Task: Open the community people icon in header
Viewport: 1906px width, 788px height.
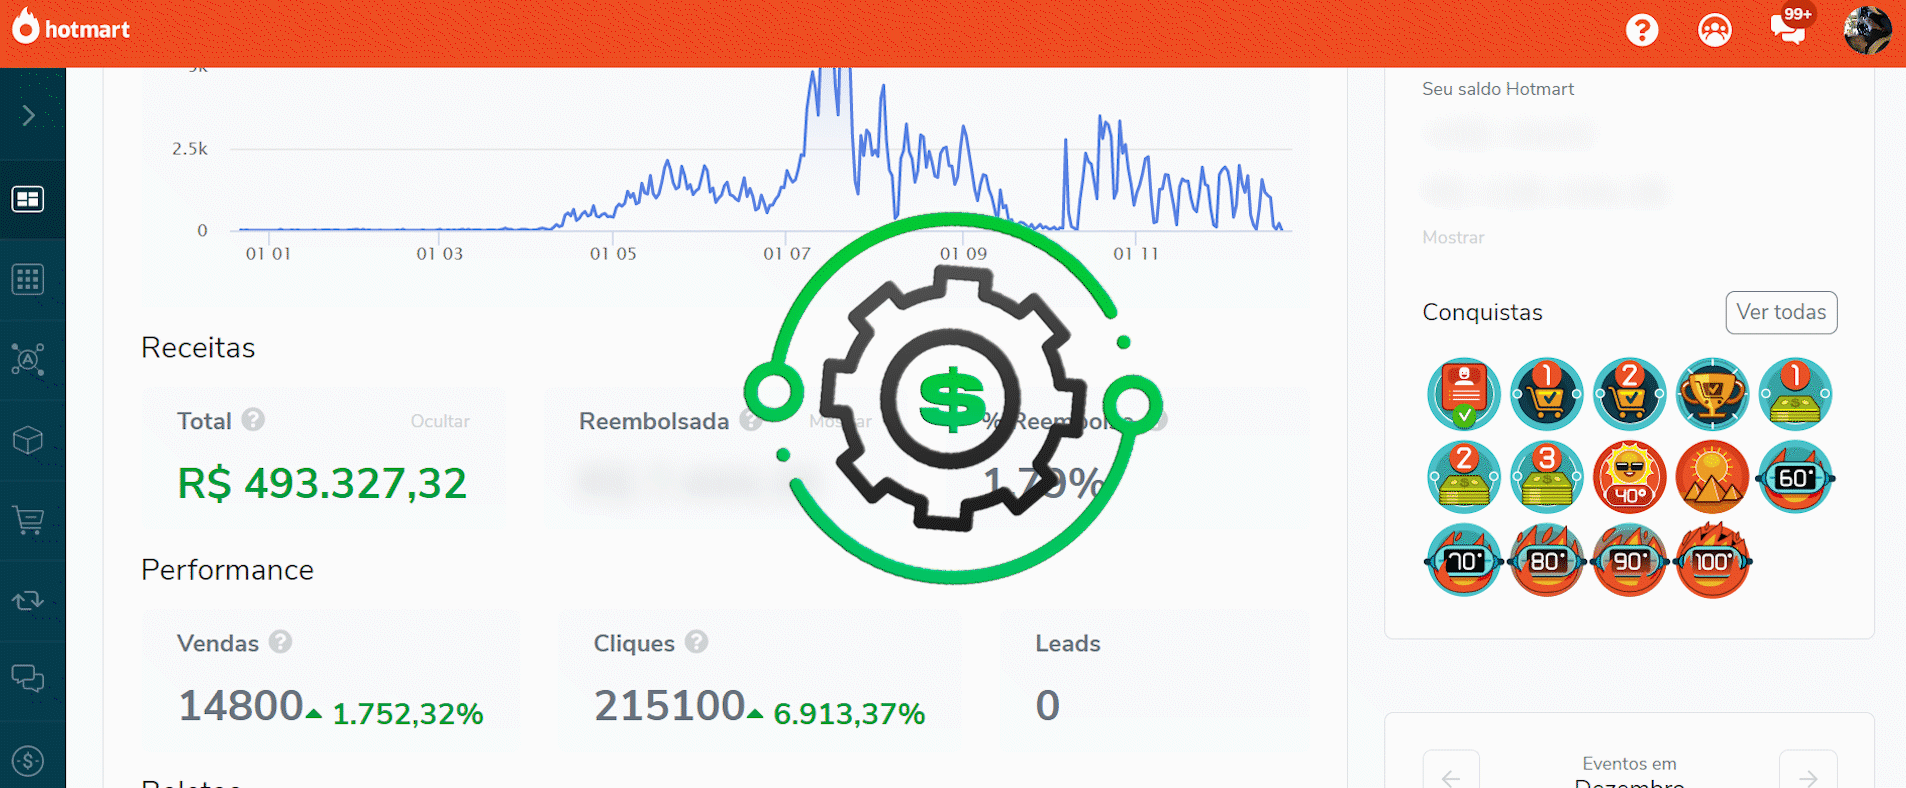Action: click(x=1714, y=30)
